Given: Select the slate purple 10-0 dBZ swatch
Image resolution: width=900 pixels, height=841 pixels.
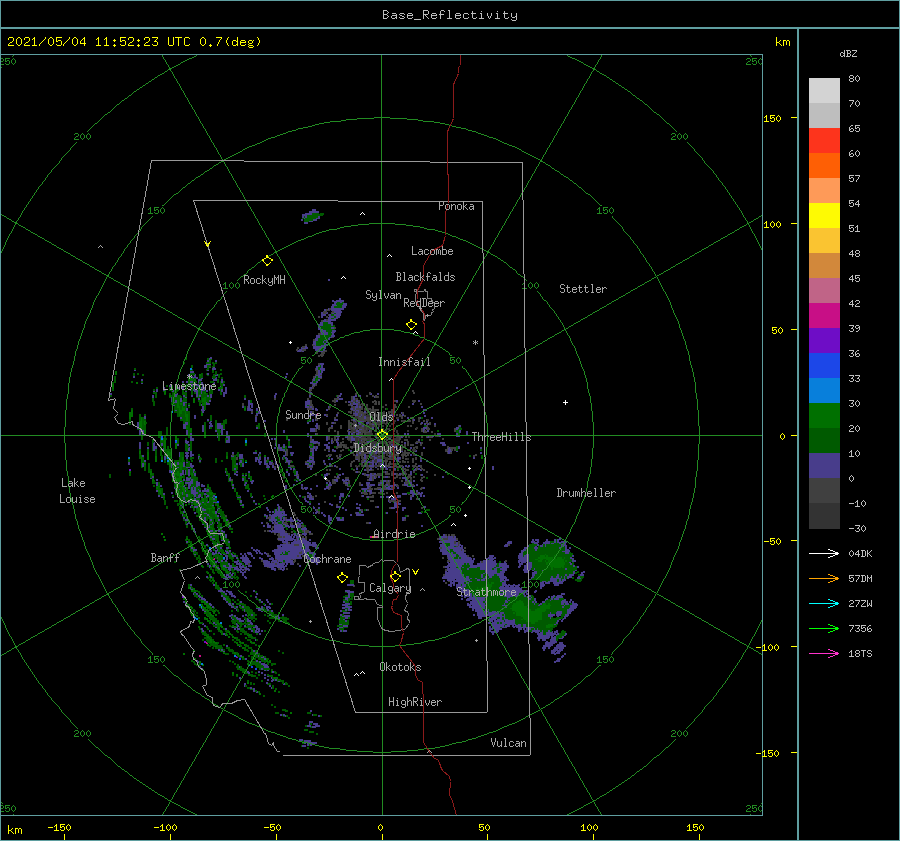Looking at the screenshot, I should click(x=824, y=466).
